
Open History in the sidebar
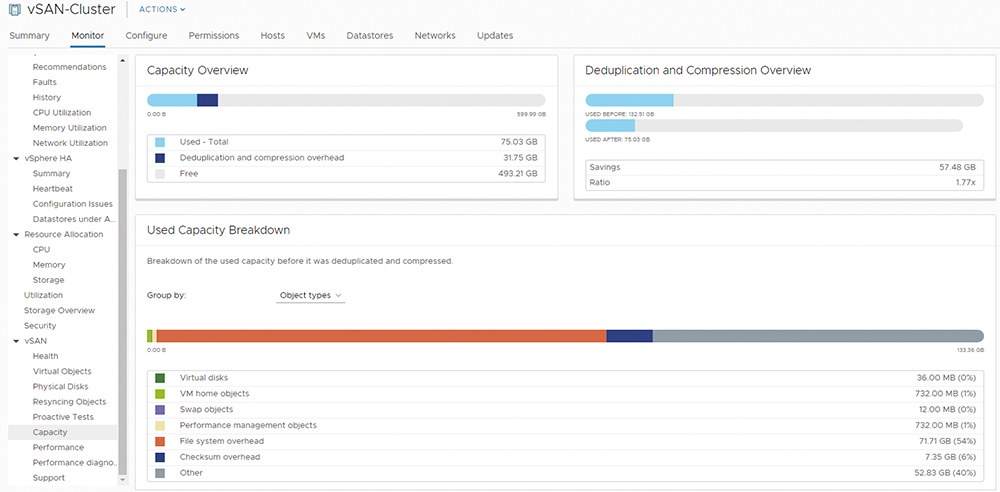pos(47,98)
